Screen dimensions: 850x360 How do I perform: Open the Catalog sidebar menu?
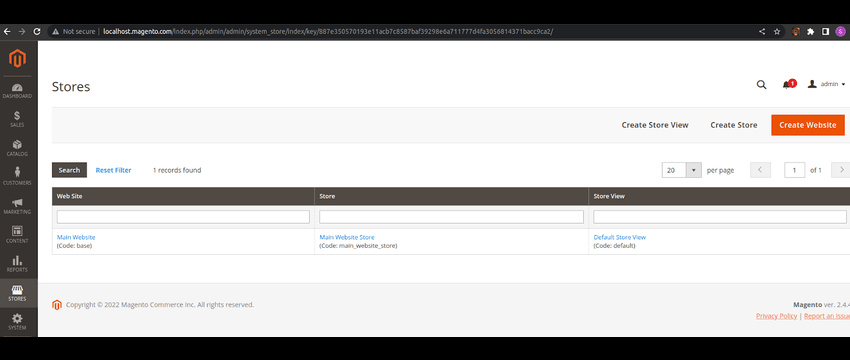tap(17, 148)
